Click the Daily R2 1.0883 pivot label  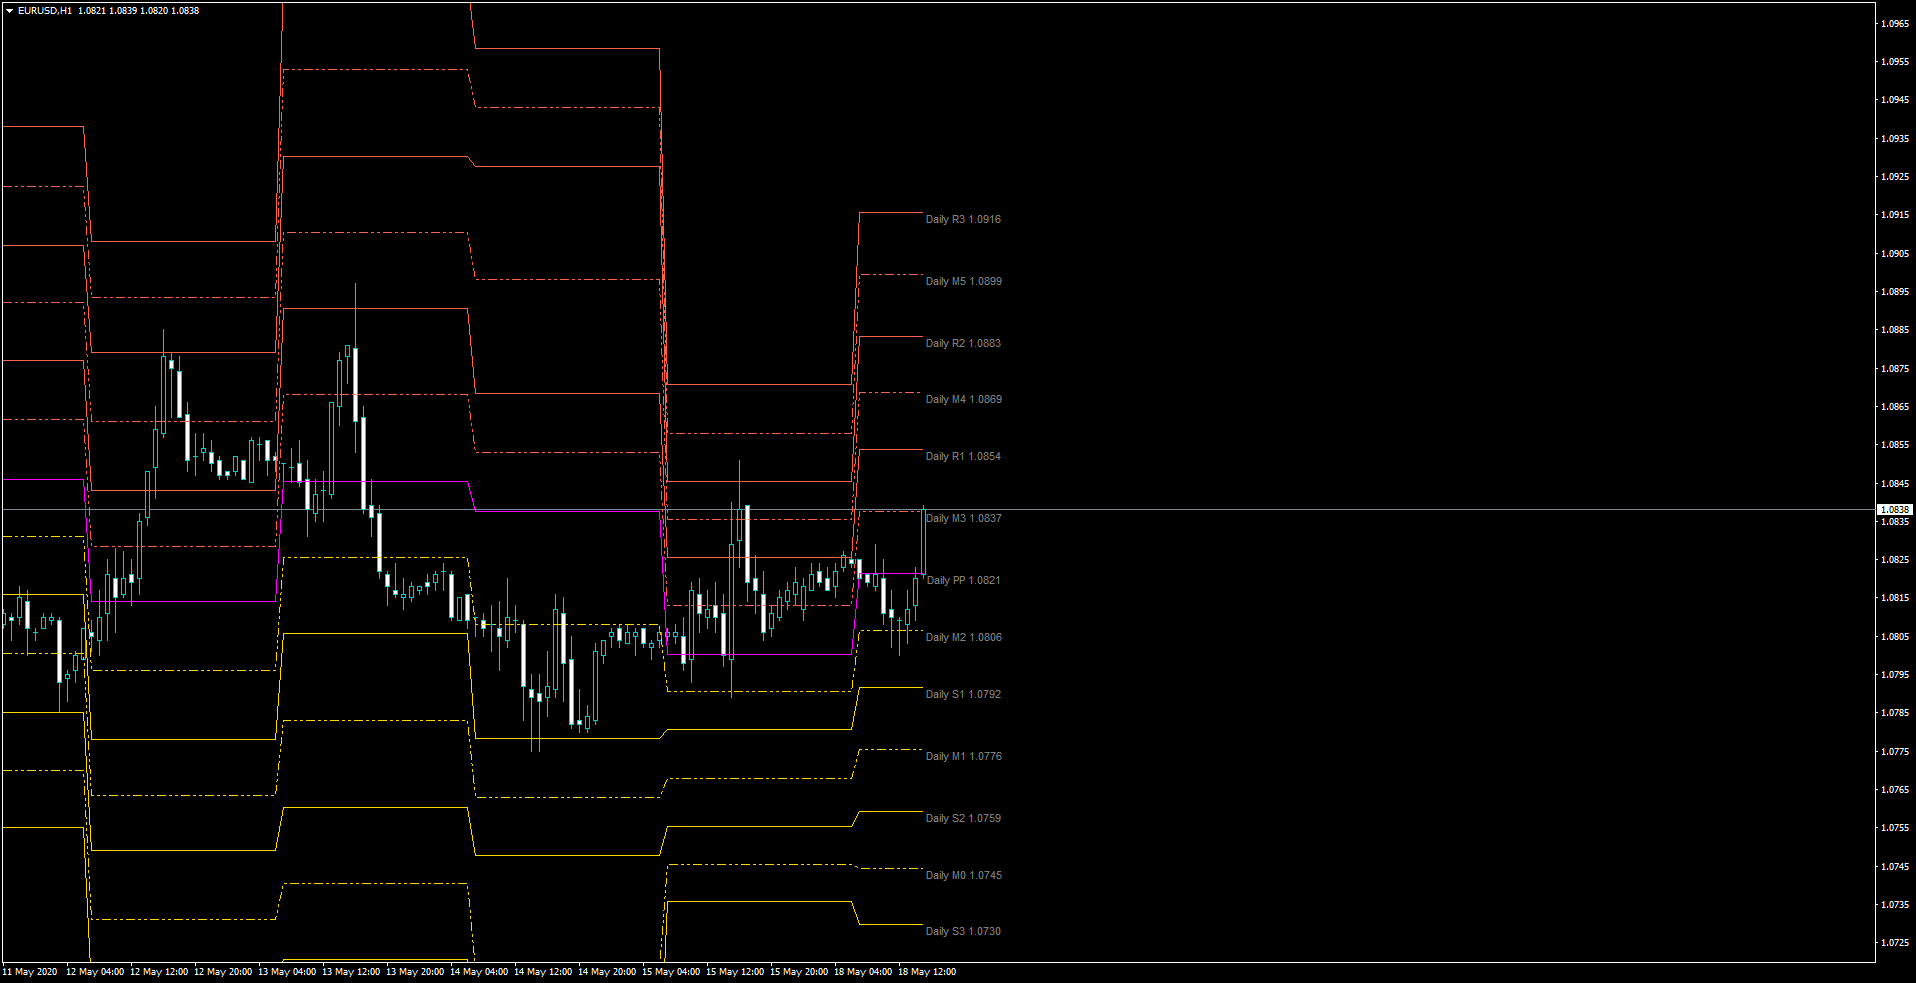pos(963,343)
